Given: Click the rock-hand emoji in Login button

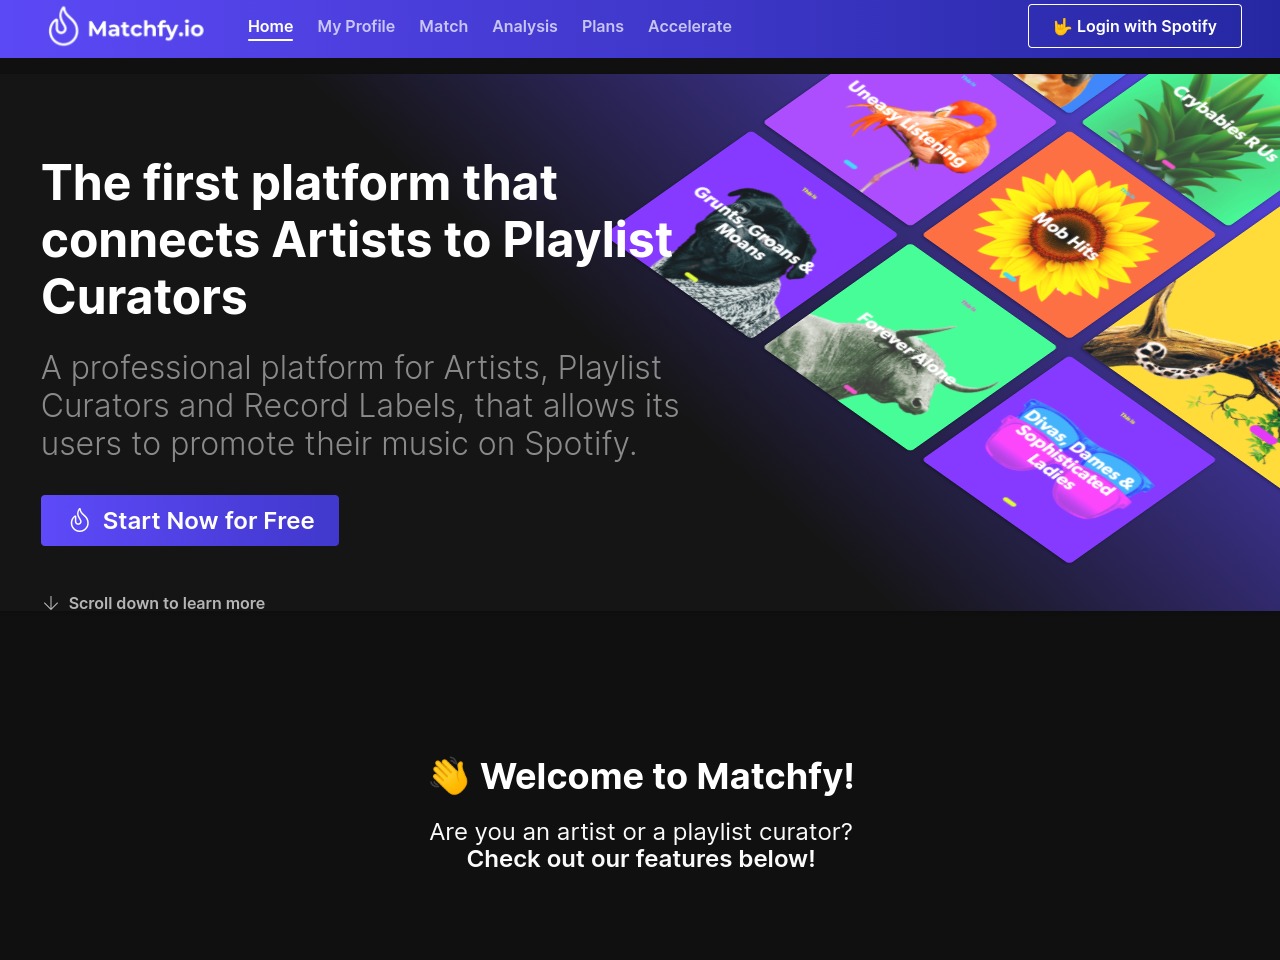Looking at the screenshot, I should pyautogui.click(x=1062, y=27).
